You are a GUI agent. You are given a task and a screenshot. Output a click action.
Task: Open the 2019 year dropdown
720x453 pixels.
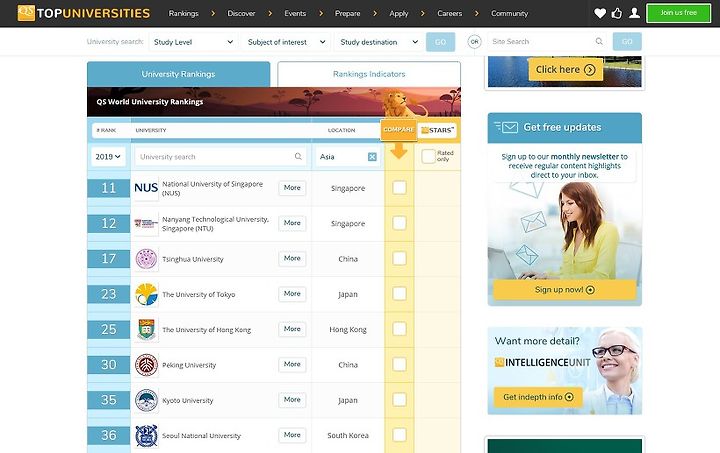pos(108,157)
